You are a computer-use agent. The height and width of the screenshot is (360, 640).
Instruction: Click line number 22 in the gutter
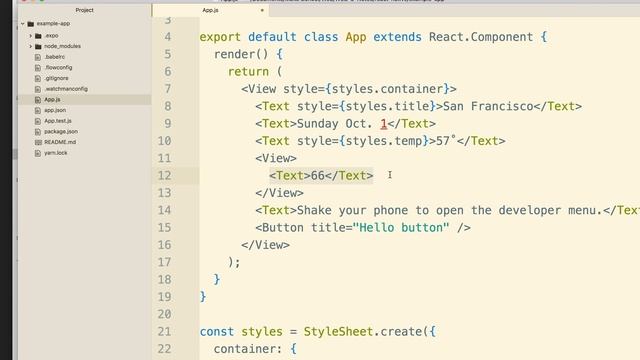164,349
